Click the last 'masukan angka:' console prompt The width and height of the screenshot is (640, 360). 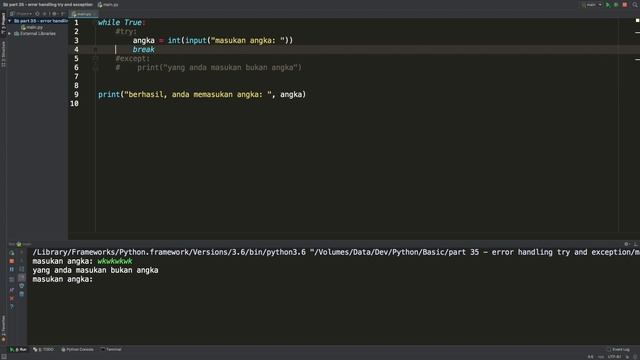pos(63,279)
